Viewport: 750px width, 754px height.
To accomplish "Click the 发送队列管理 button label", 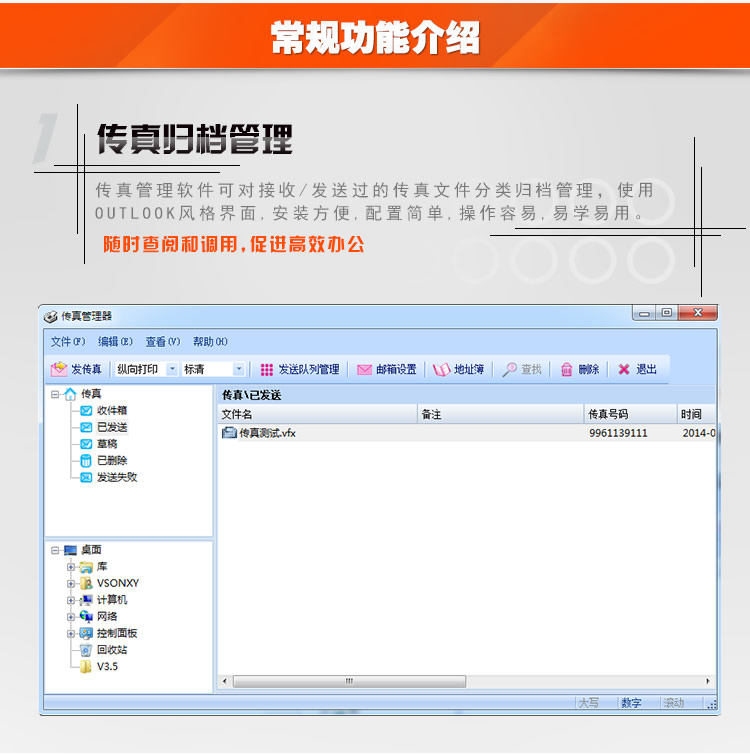I will pos(309,369).
